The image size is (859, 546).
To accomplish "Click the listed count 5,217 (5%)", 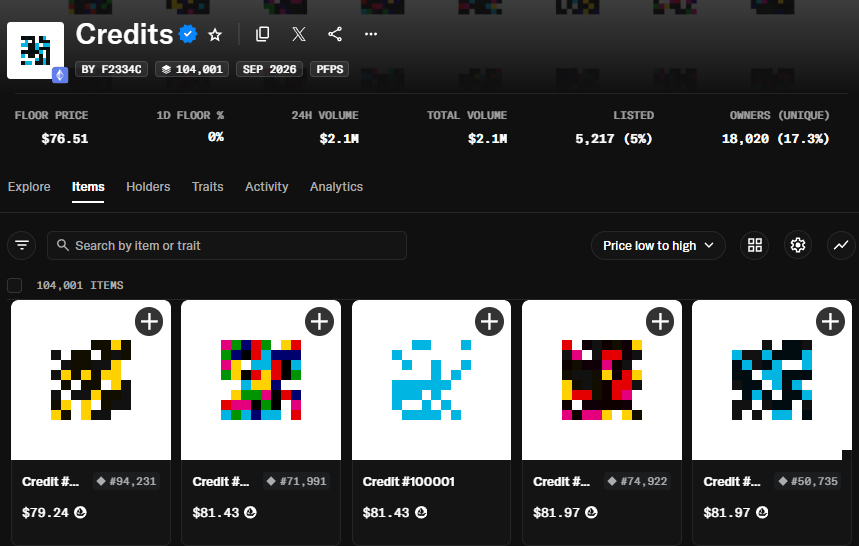I will (614, 139).
